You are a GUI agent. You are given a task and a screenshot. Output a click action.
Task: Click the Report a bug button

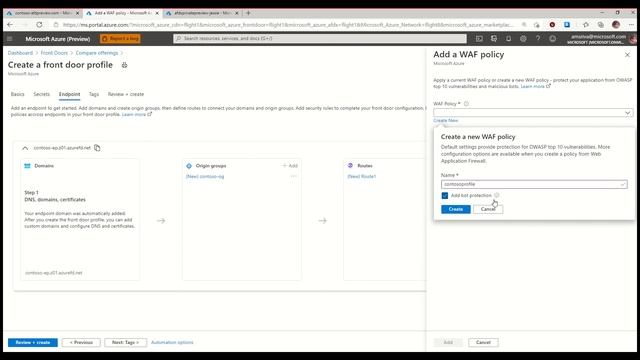[120, 38]
